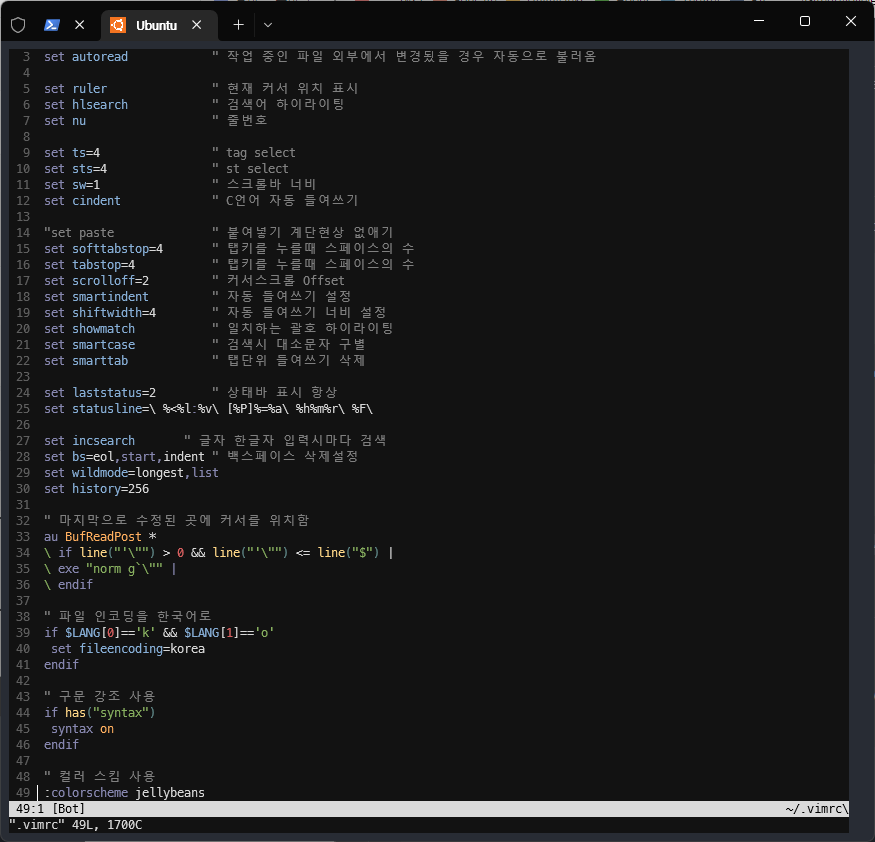Click on 'set wildmode=longest,list' text
Viewport: 875px width, 842px height.
click(132, 473)
